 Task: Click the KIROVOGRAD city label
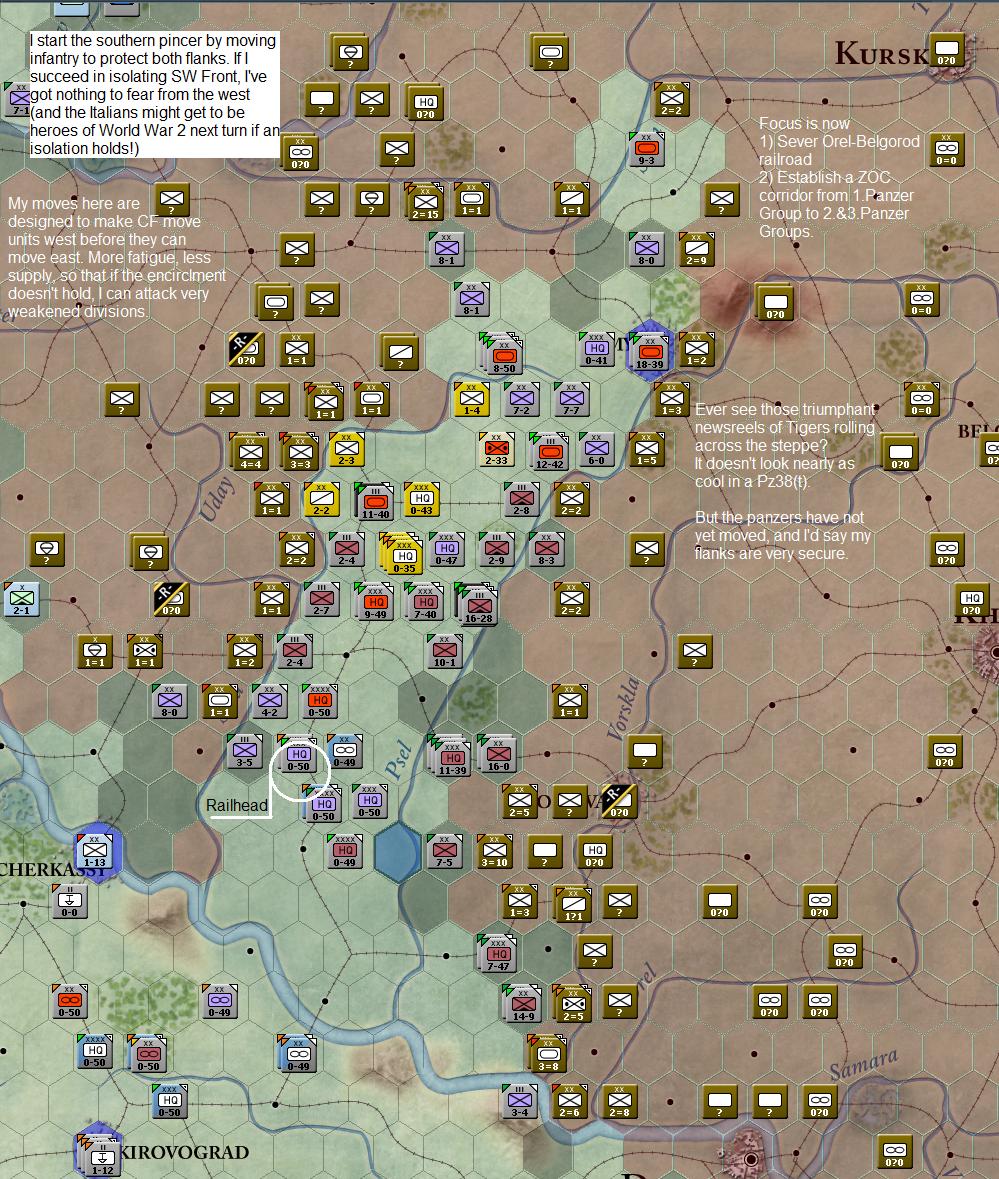(184, 1153)
